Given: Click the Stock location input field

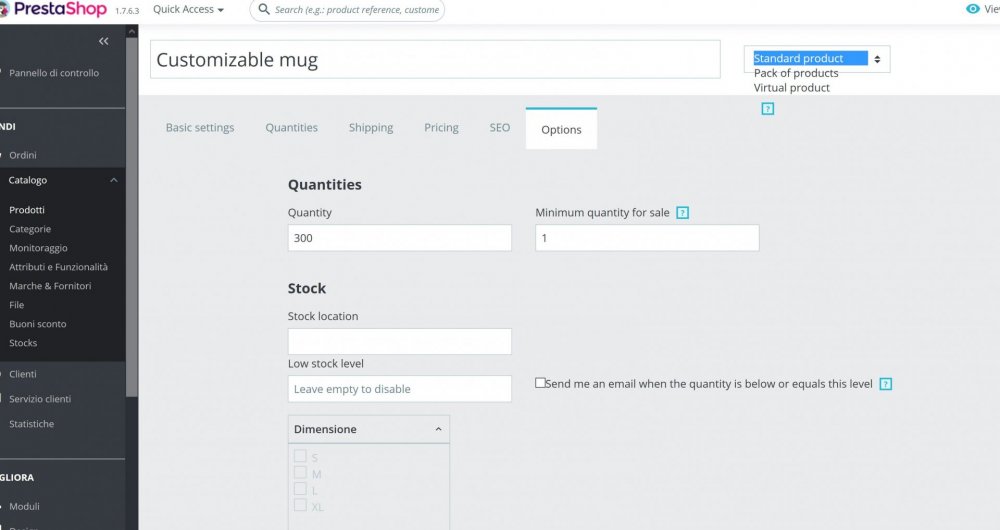Looking at the screenshot, I should (x=399, y=341).
